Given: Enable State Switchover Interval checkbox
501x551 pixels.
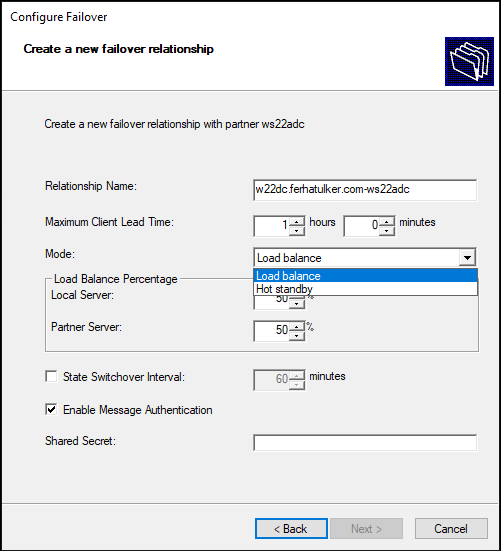Looking at the screenshot, I should click(x=51, y=376).
